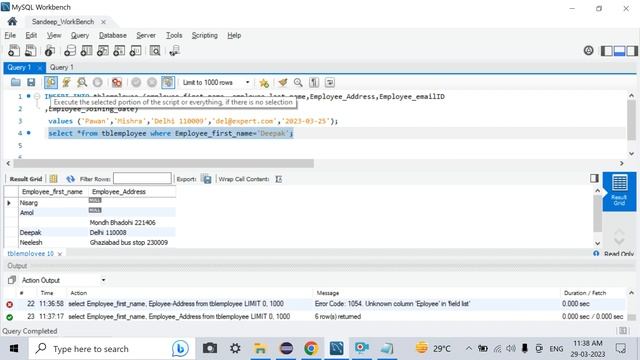Open the Query menu
The width and height of the screenshot is (640, 360).
click(80, 36)
